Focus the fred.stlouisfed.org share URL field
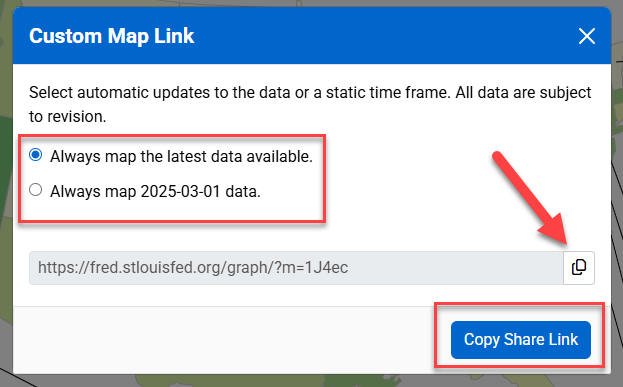The height and width of the screenshot is (387, 623). [296, 267]
